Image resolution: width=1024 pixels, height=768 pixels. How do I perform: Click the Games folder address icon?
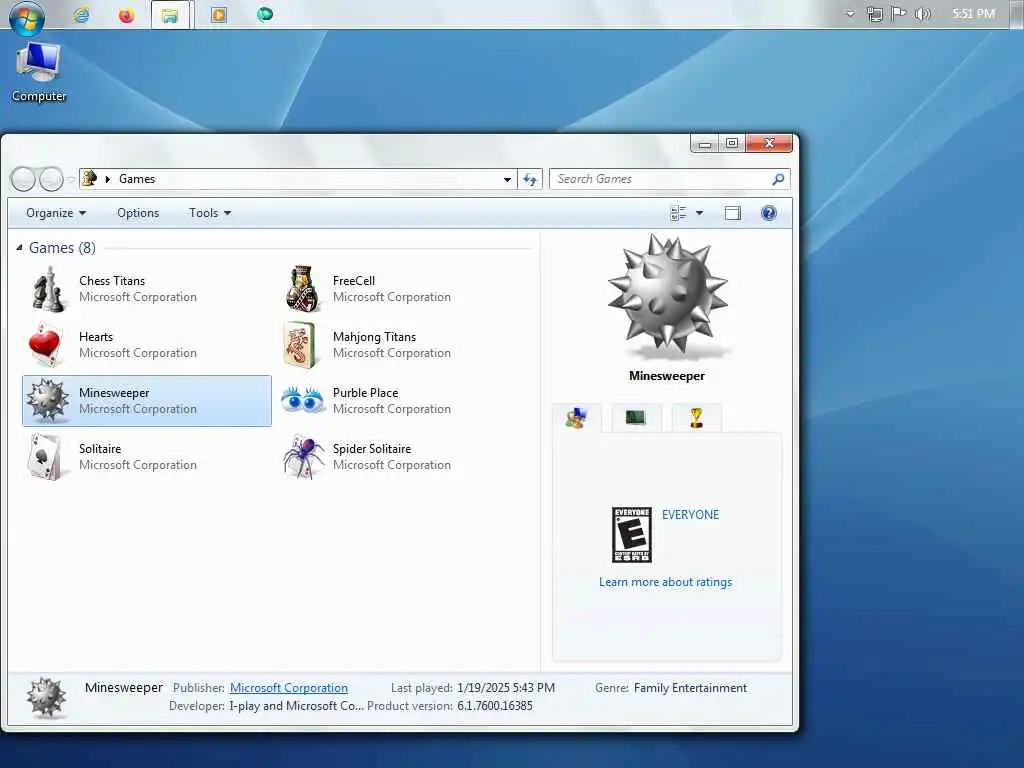tap(89, 178)
